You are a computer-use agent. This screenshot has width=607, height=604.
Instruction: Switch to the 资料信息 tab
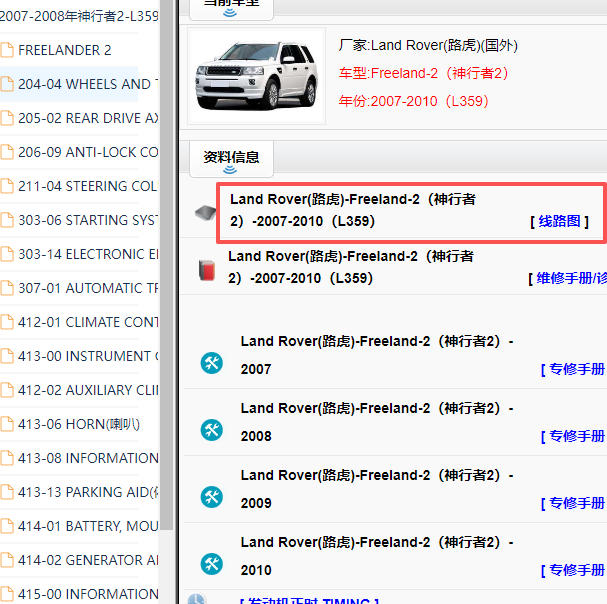coord(231,159)
